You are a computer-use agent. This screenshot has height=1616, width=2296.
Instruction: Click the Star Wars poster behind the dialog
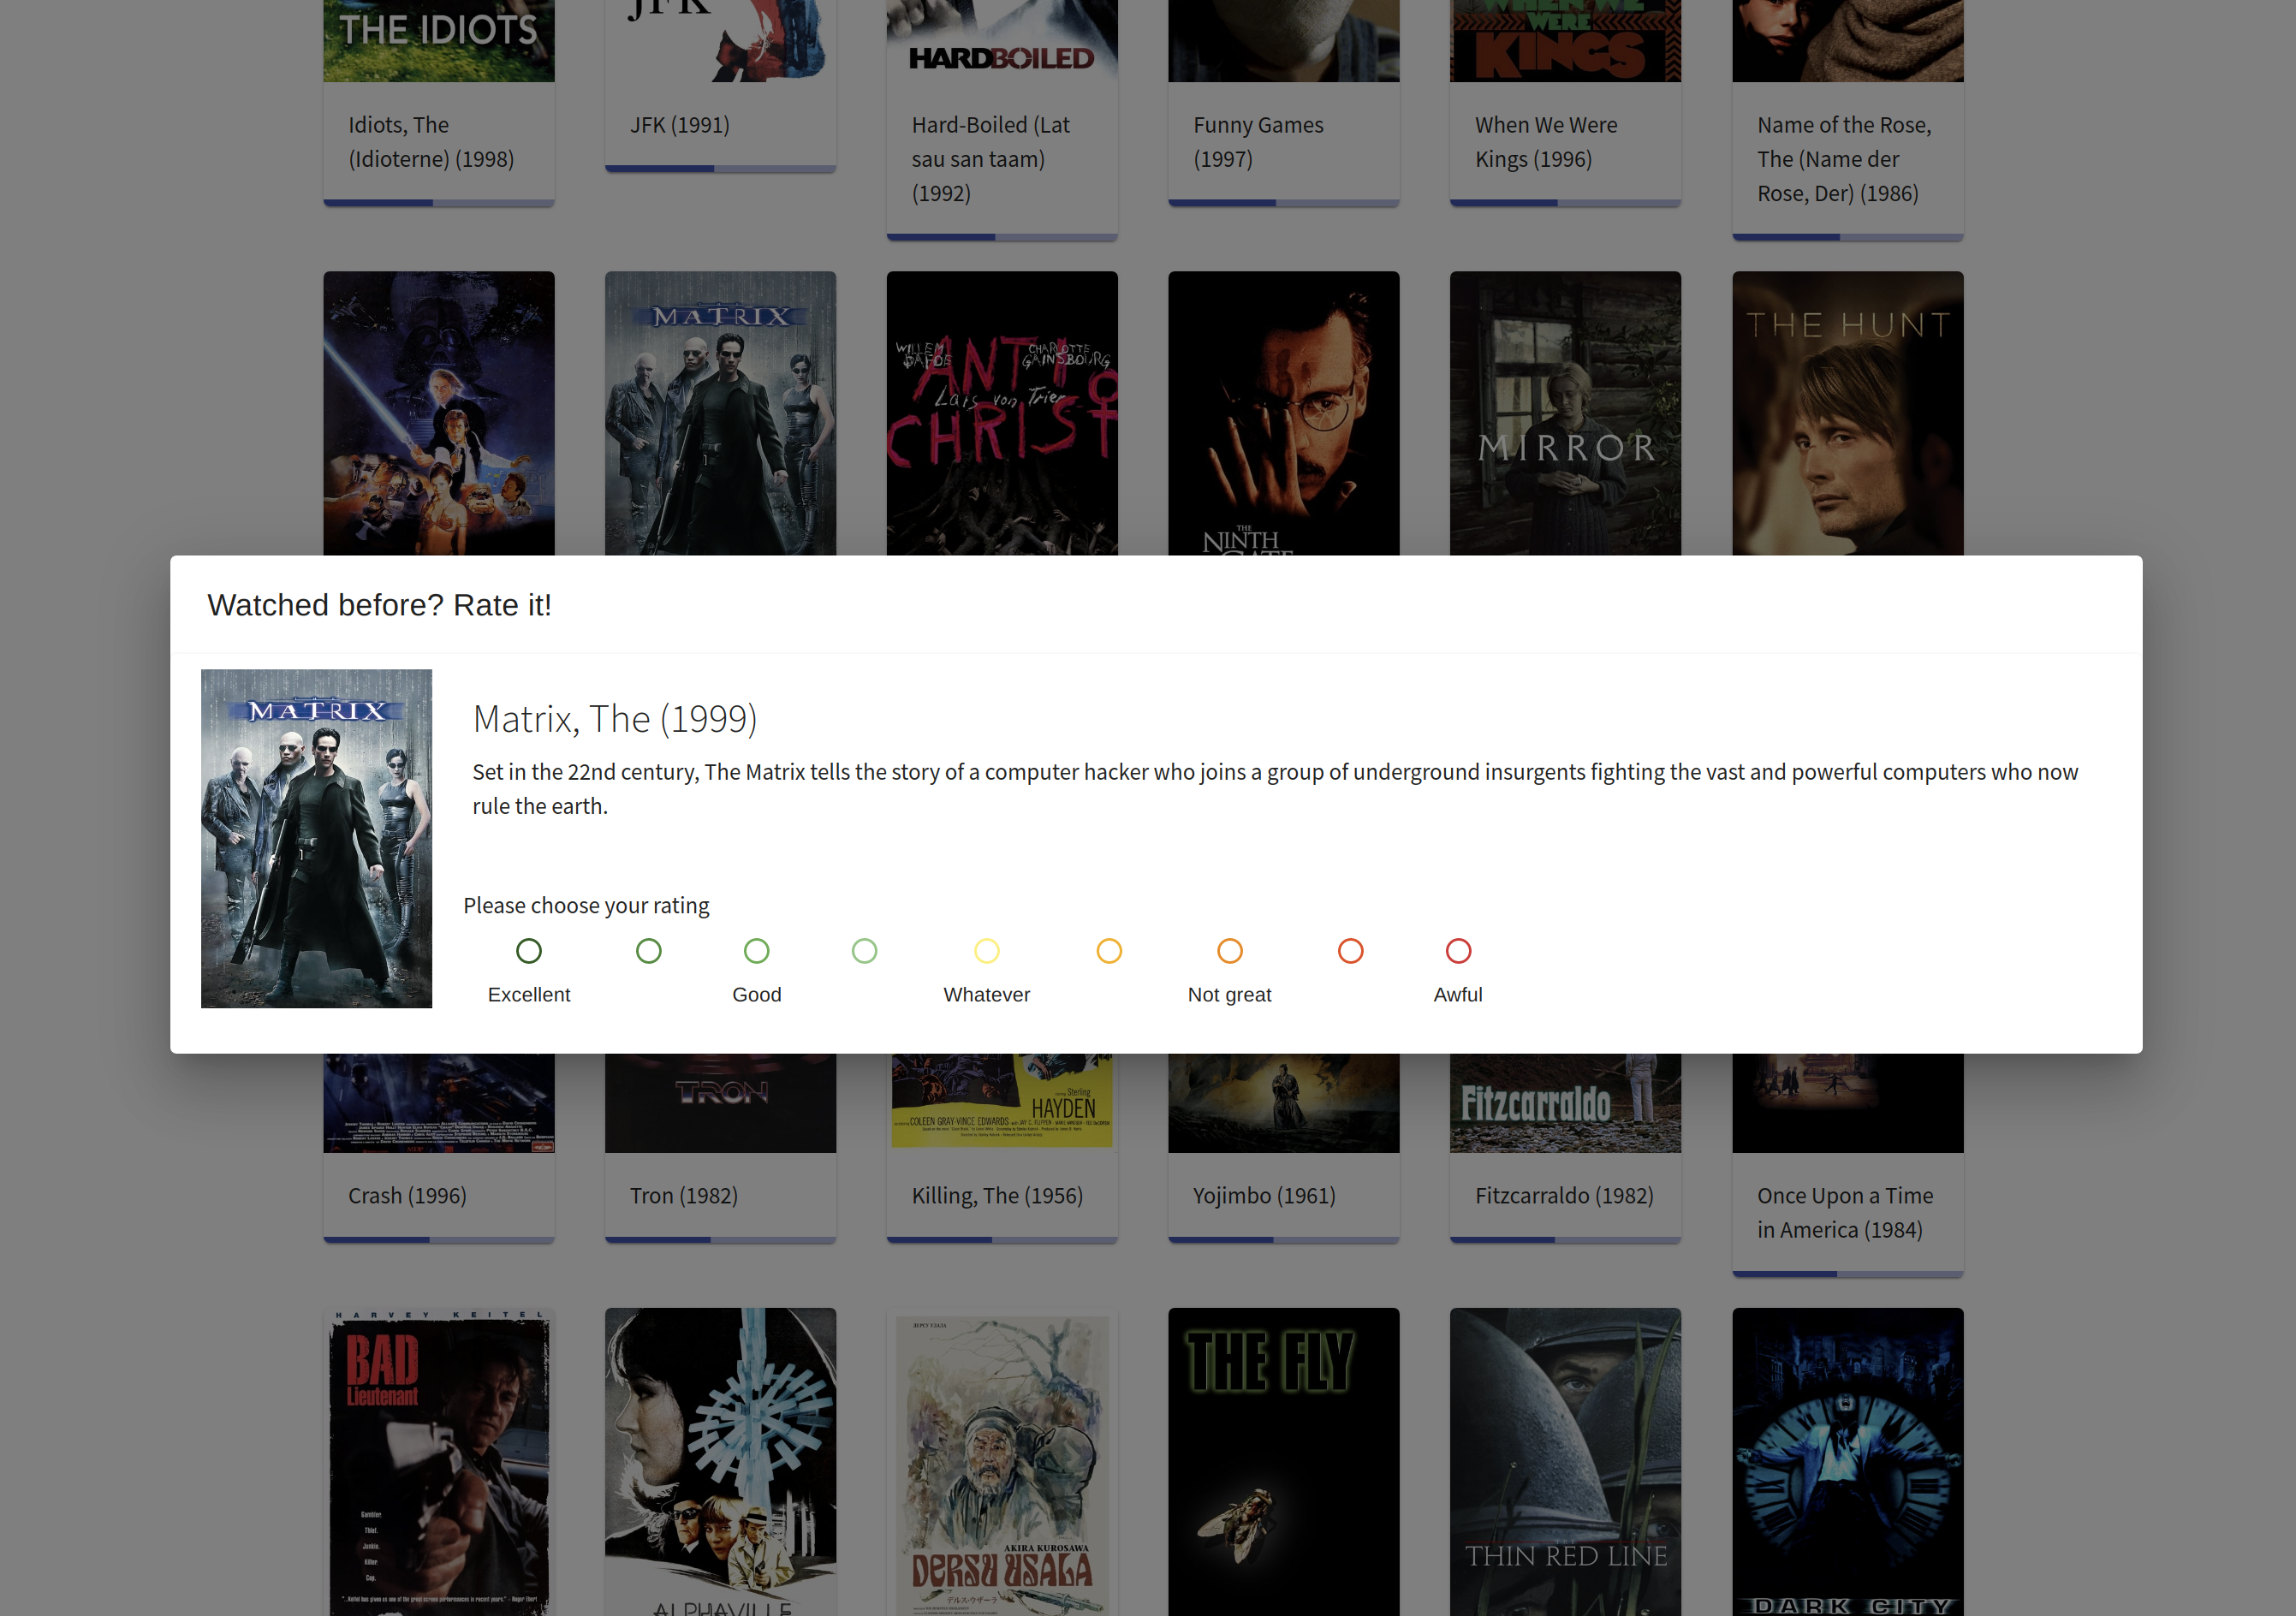439,413
